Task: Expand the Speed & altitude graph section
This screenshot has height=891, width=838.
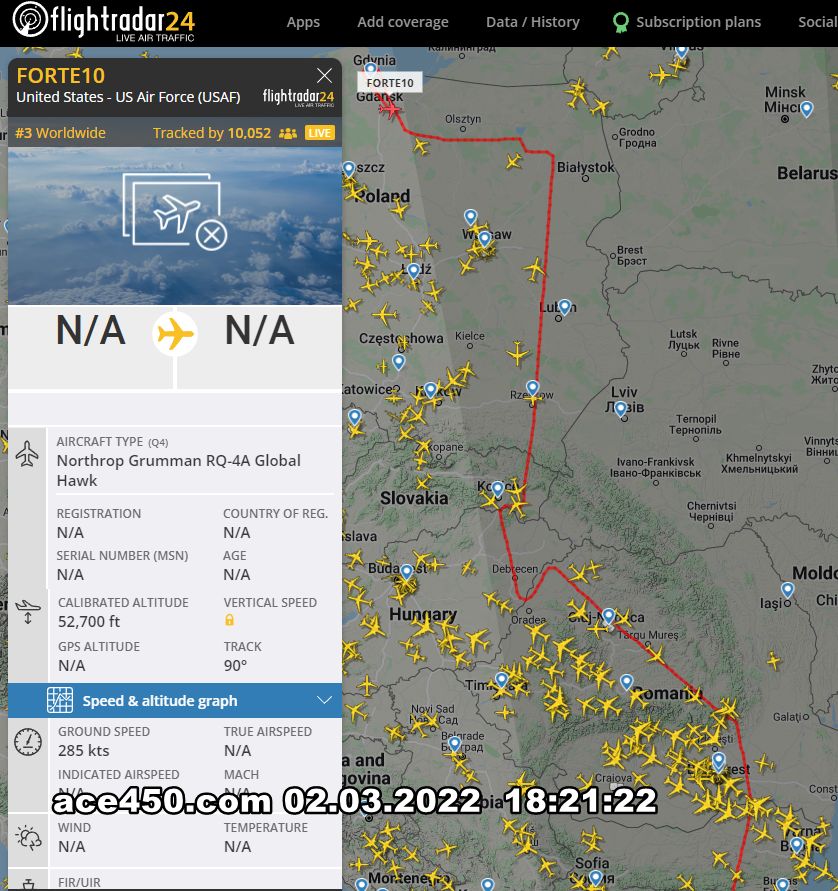Action: click(175, 701)
